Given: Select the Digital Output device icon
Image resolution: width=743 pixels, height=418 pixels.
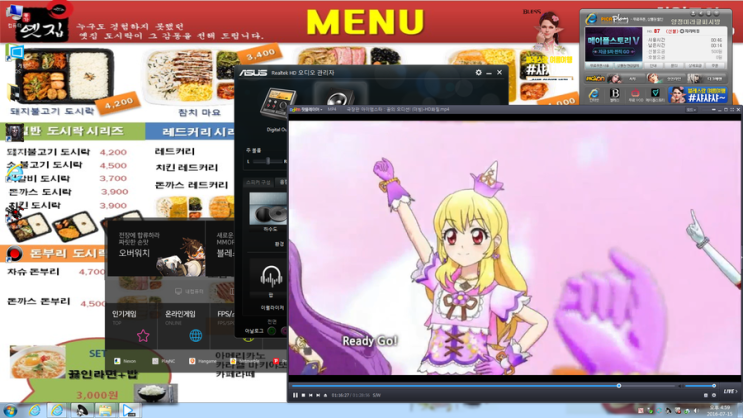Looking at the screenshot, I should 278,103.
